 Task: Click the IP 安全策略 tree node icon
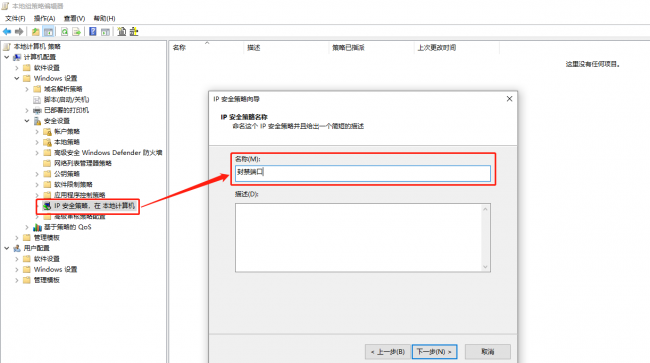47,206
